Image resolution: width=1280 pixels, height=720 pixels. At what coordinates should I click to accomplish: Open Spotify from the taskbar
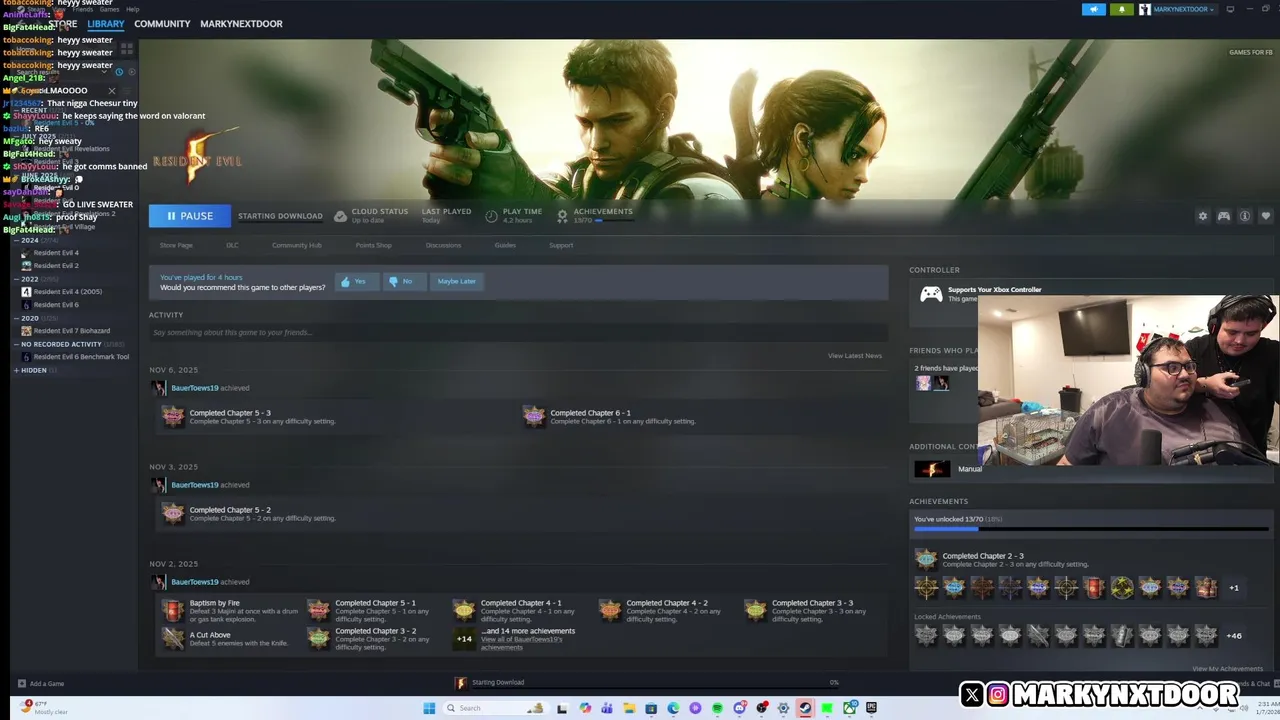[x=717, y=708]
